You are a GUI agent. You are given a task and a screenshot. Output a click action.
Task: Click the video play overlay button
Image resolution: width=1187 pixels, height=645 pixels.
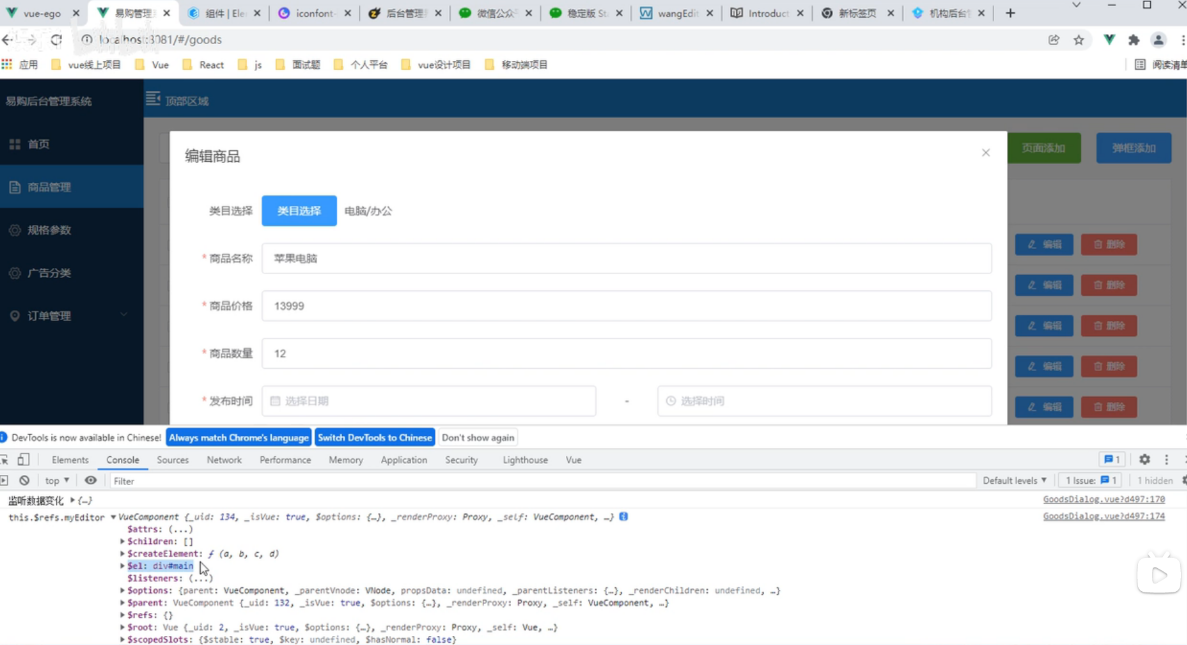coord(1159,575)
